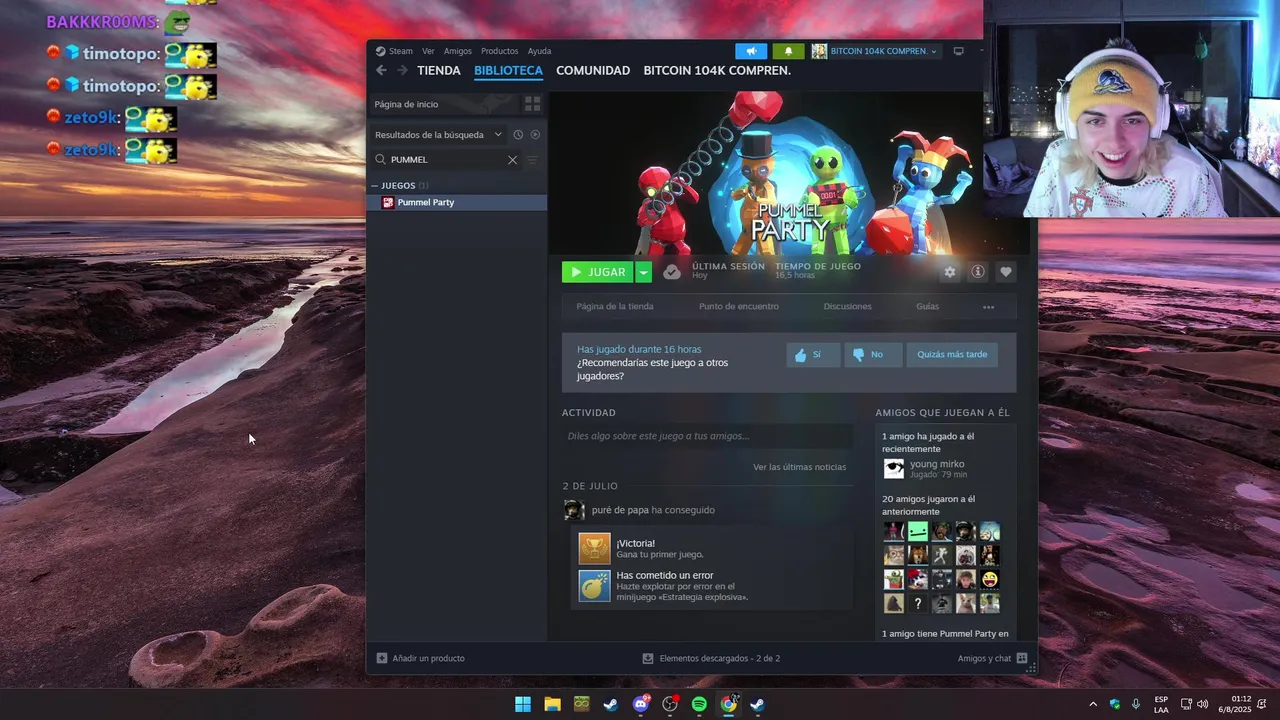Expand the green JUGAR dropdown arrow
This screenshot has width=1280, height=720.
[644, 272]
